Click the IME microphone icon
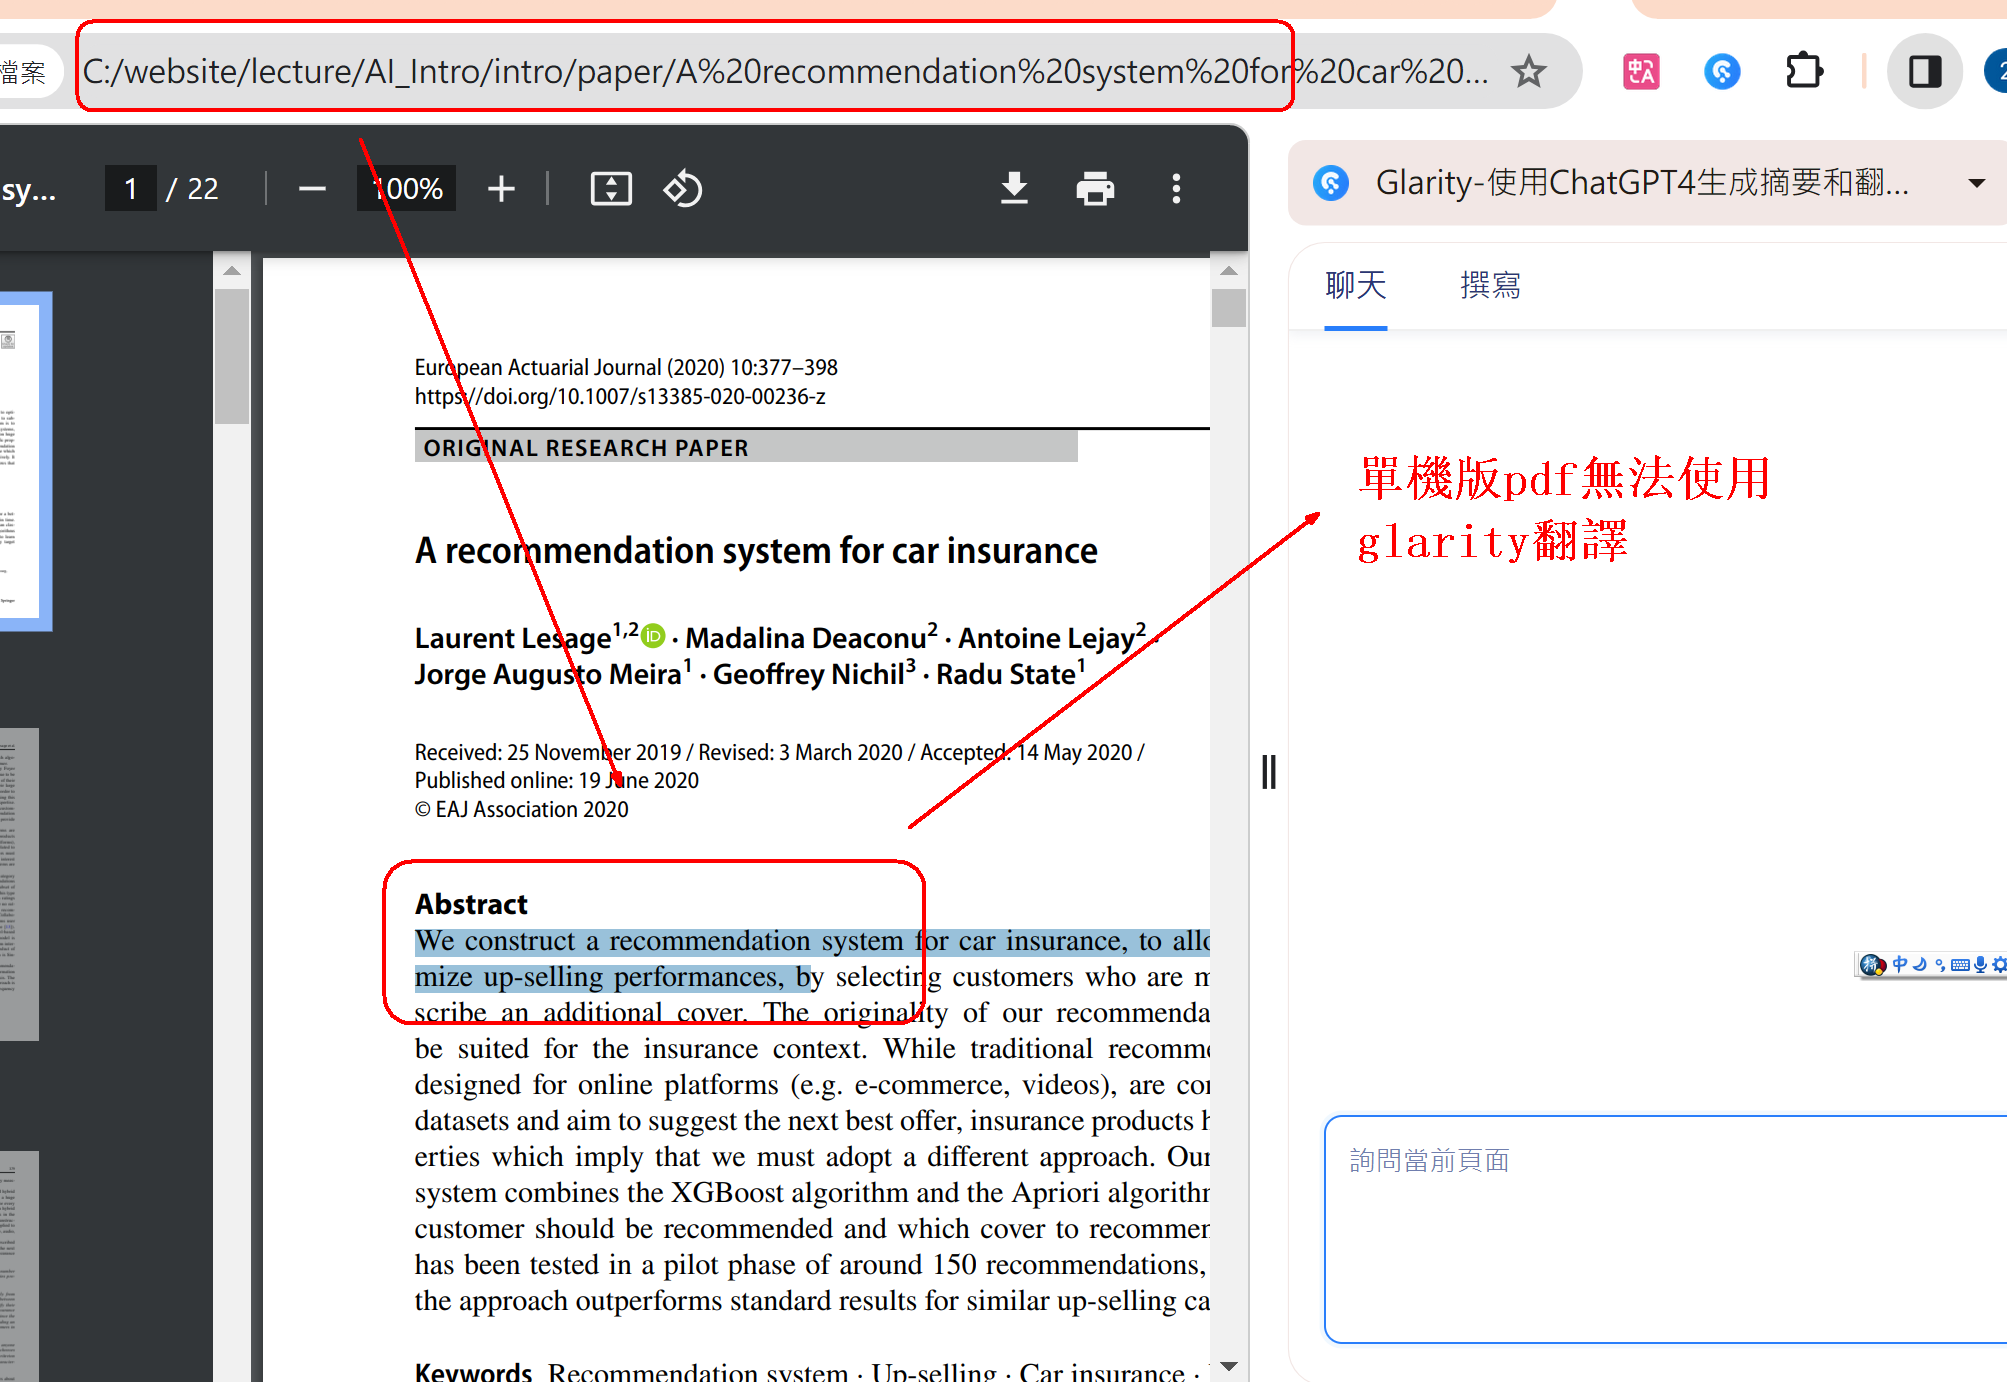 coord(1980,964)
